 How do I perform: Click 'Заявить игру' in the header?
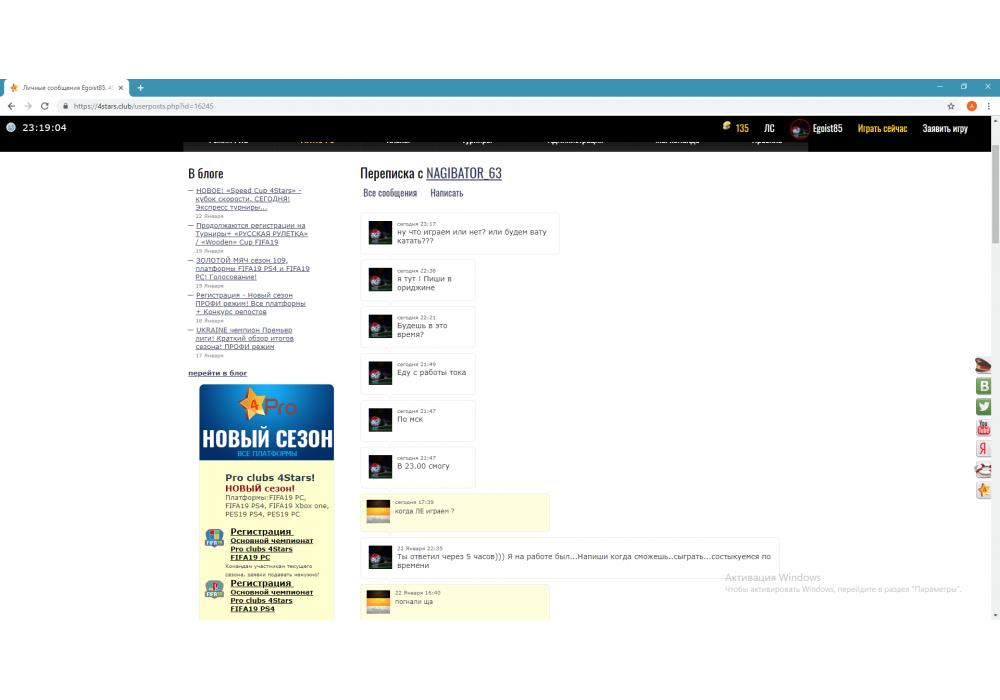point(945,128)
